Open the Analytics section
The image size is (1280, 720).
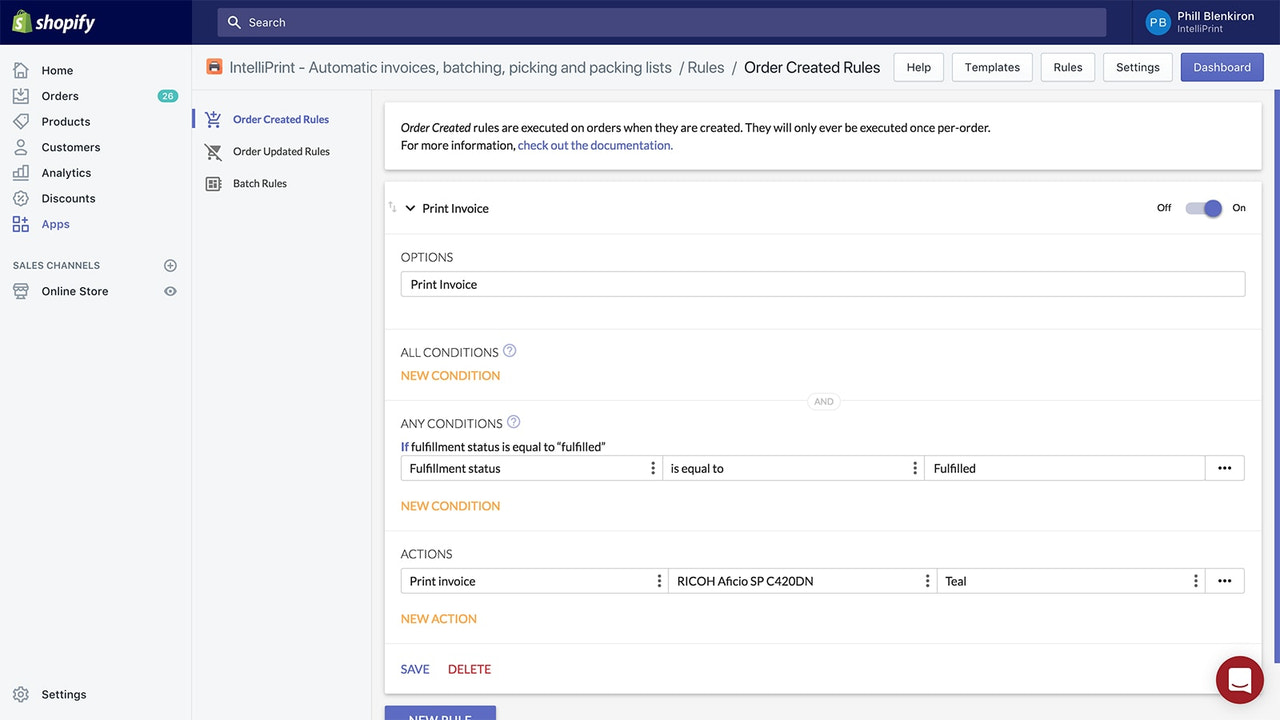(x=66, y=172)
